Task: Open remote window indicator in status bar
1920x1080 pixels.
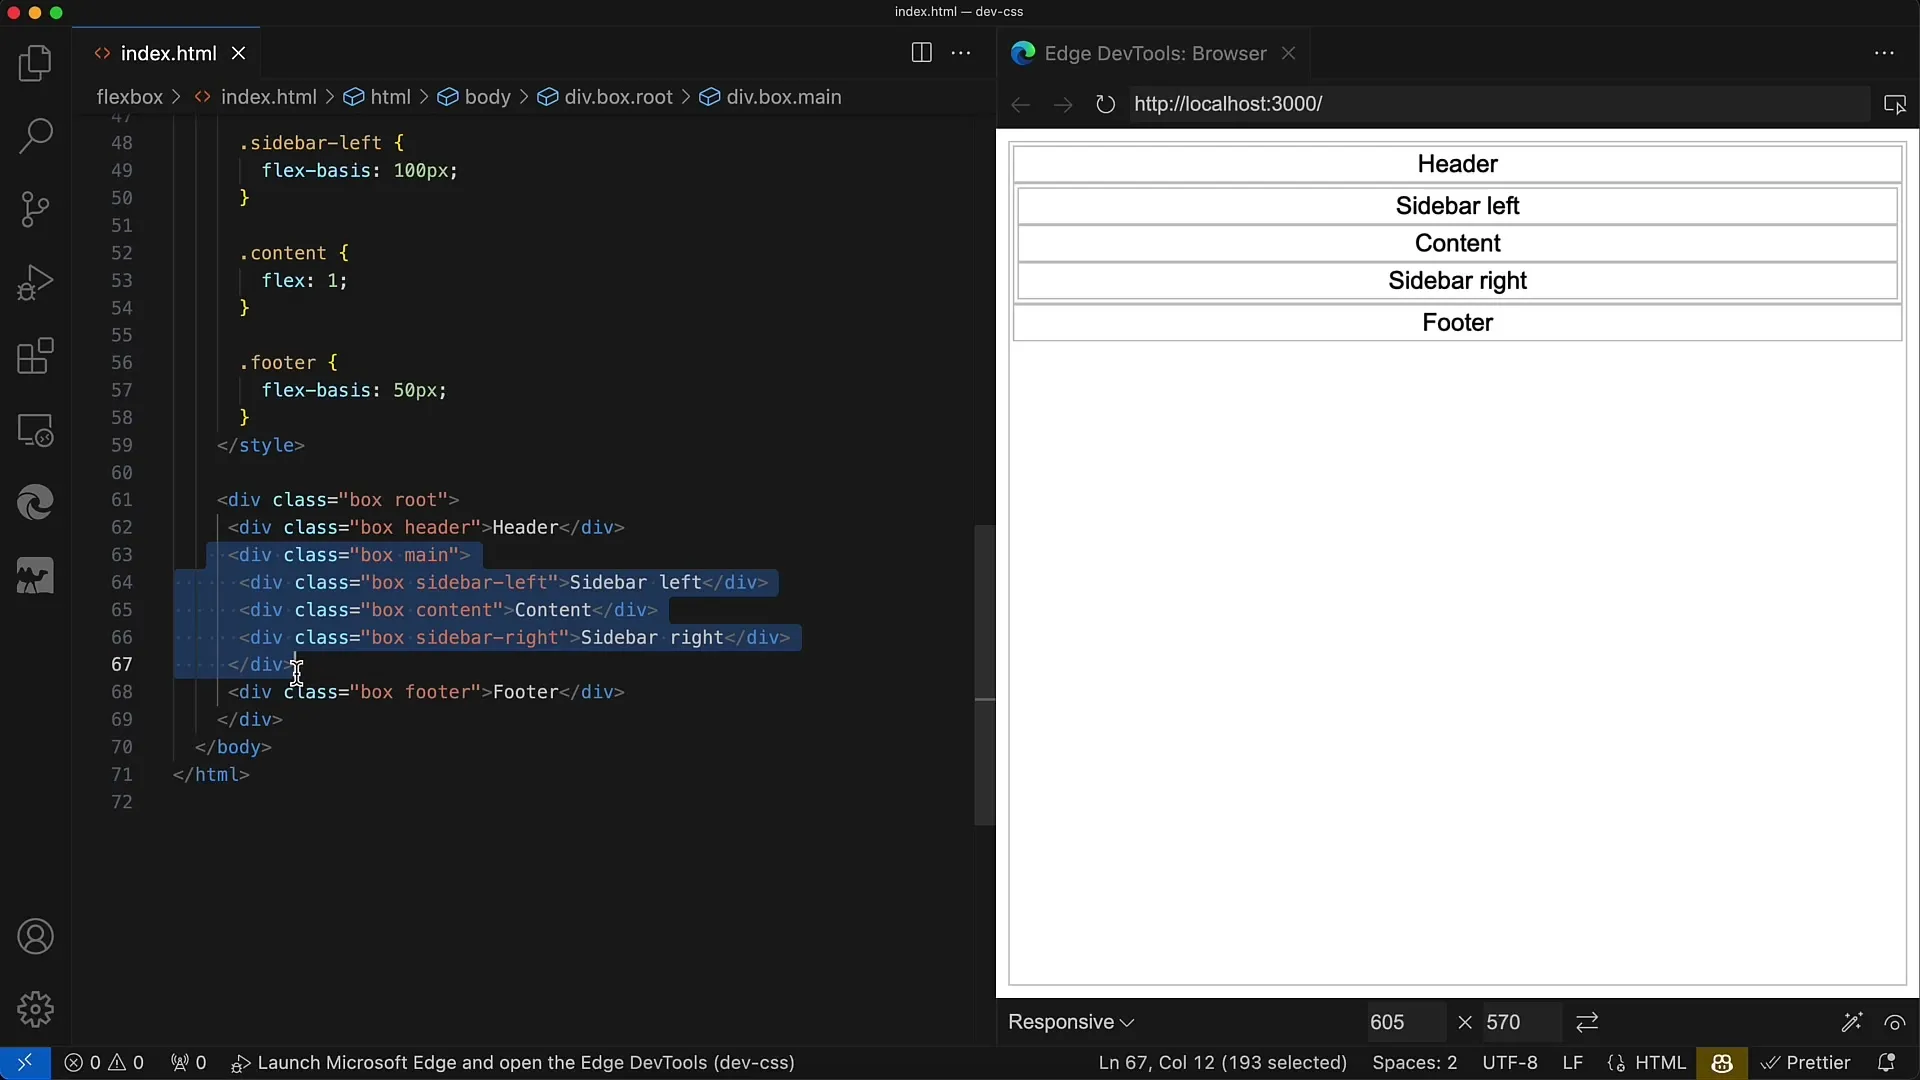Action: (25, 1063)
